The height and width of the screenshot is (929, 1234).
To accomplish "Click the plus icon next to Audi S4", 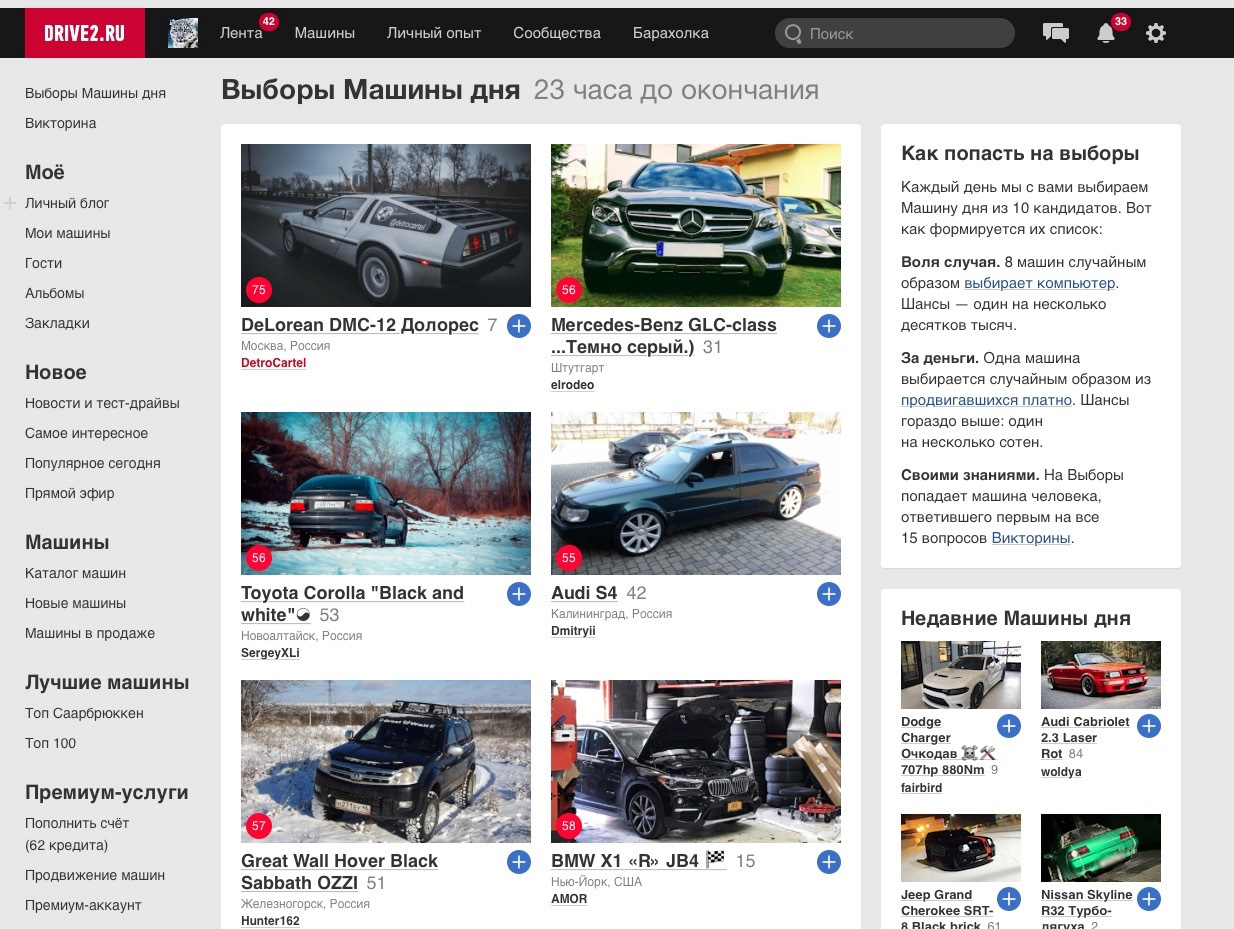I will [829, 594].
